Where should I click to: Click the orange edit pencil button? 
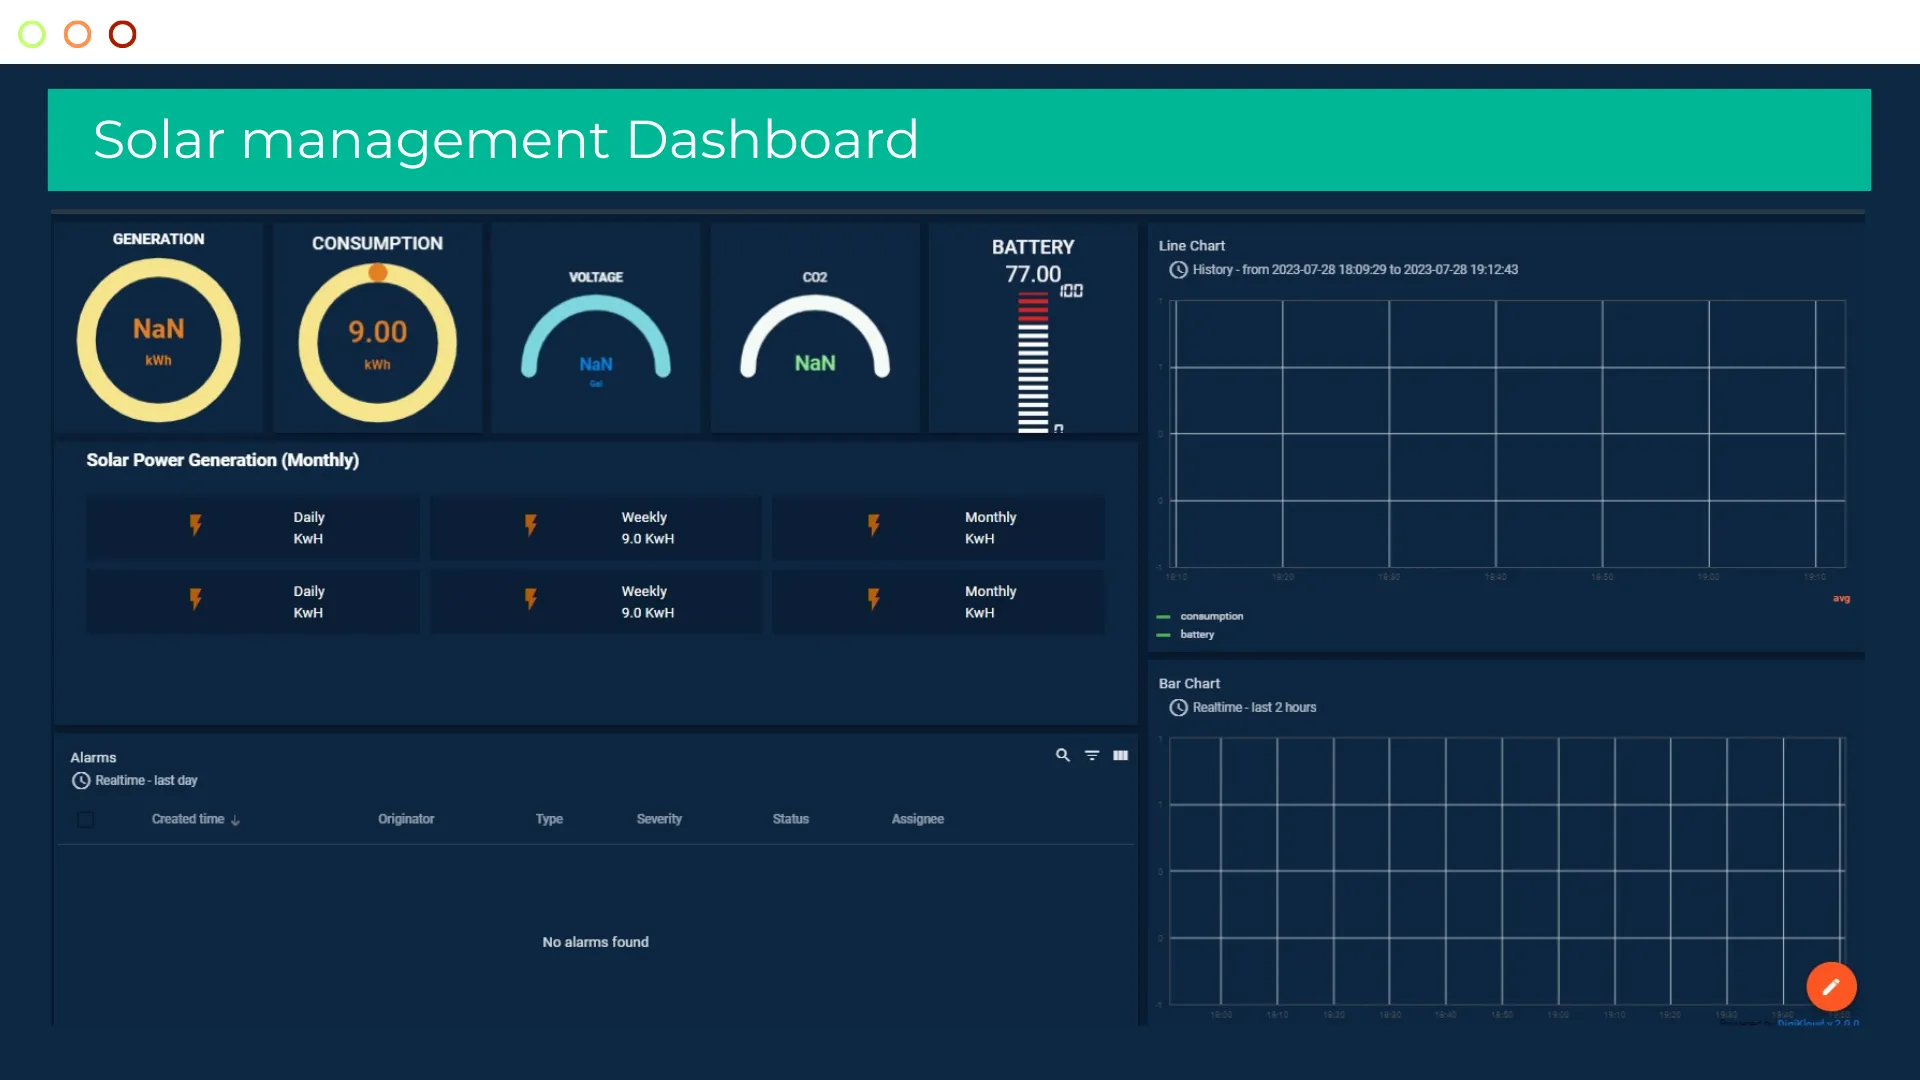coord(1831,987)
